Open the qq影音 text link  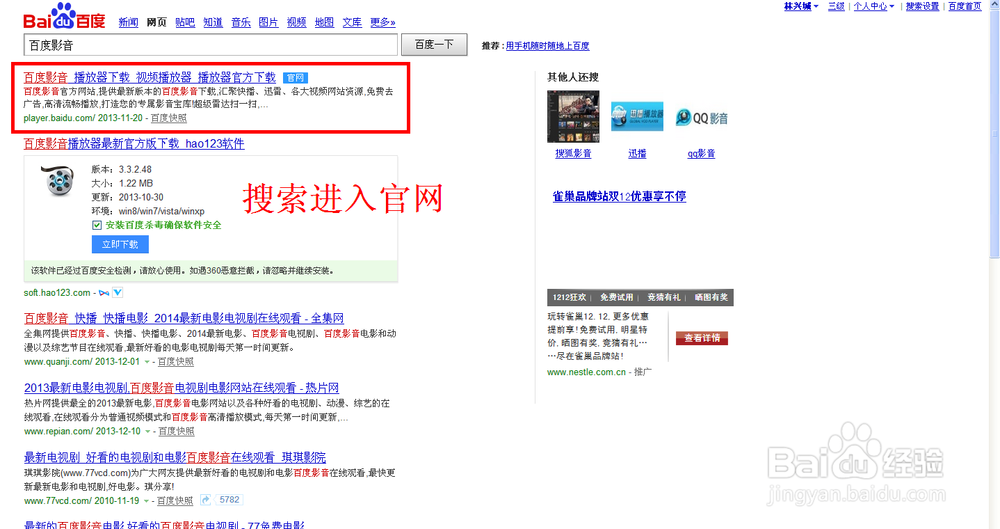[702, 154]
